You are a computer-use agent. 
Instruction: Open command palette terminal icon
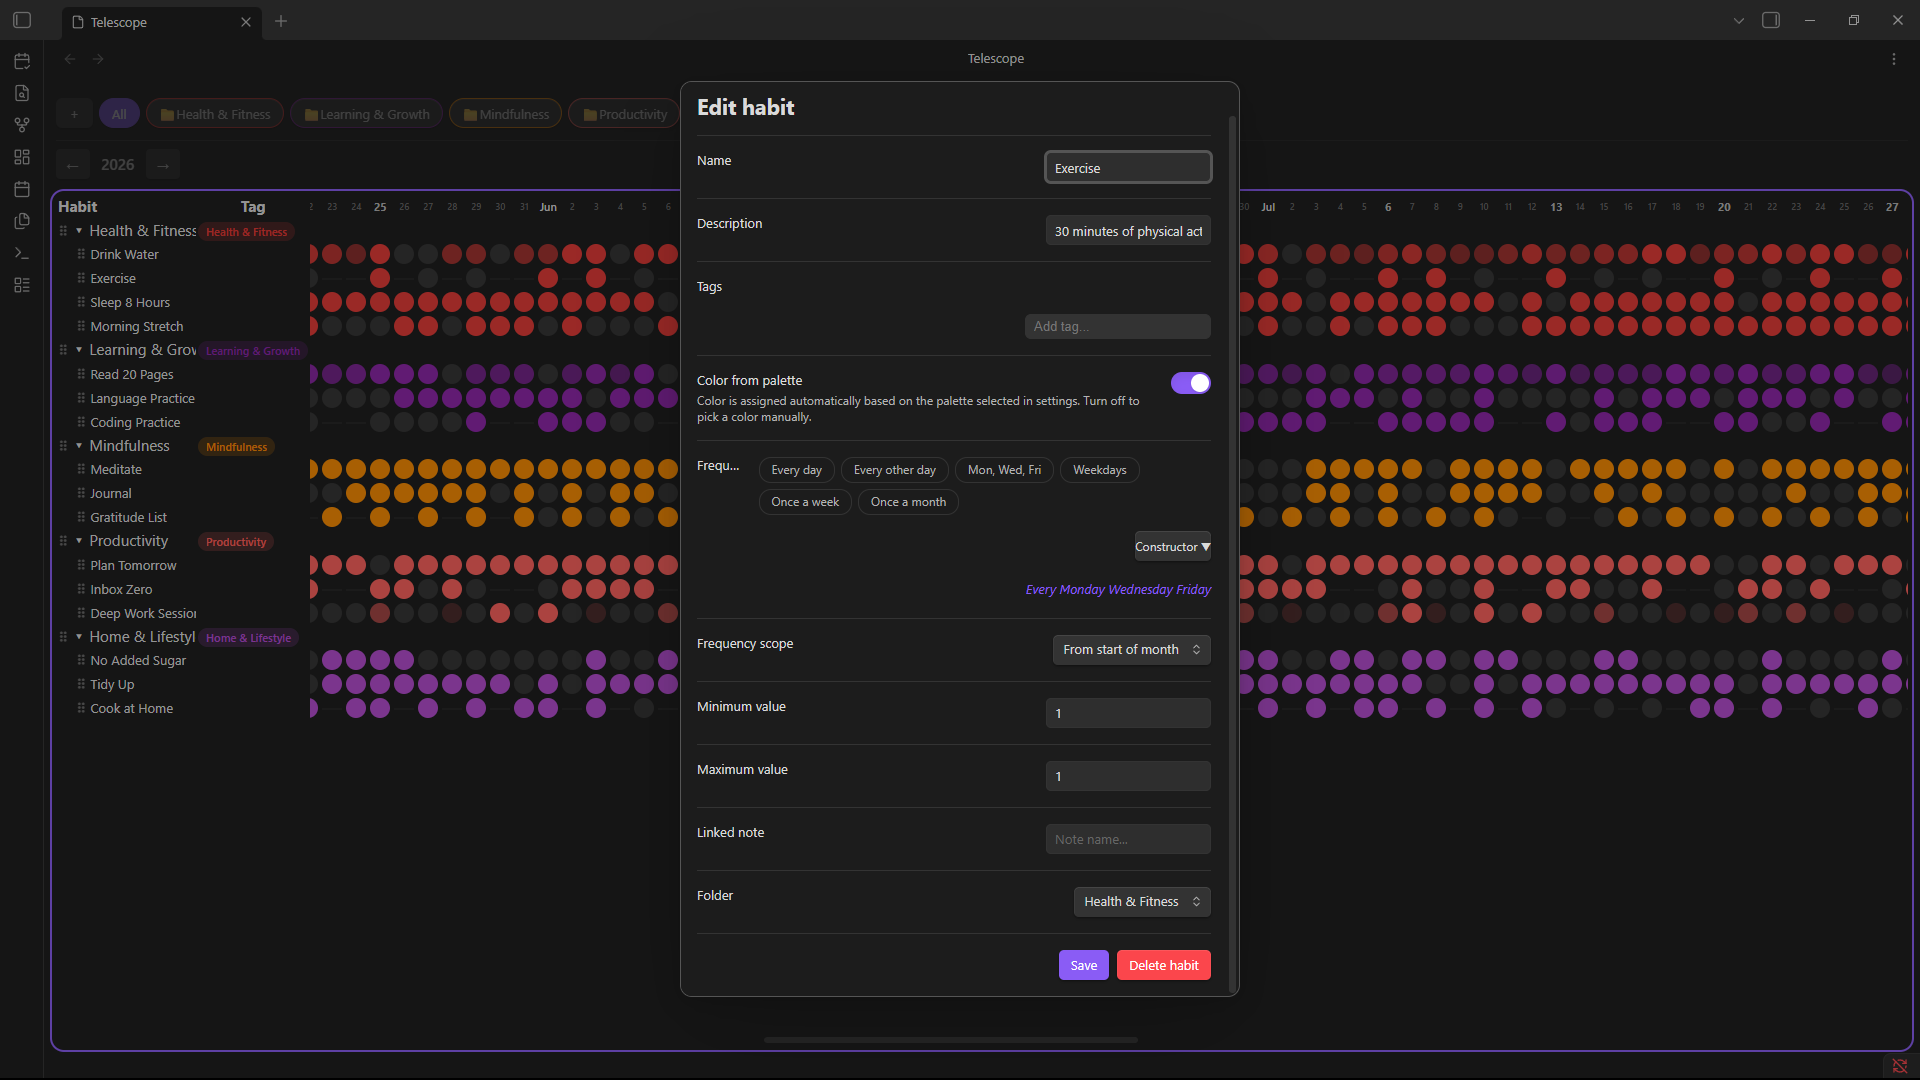[22, 253]
